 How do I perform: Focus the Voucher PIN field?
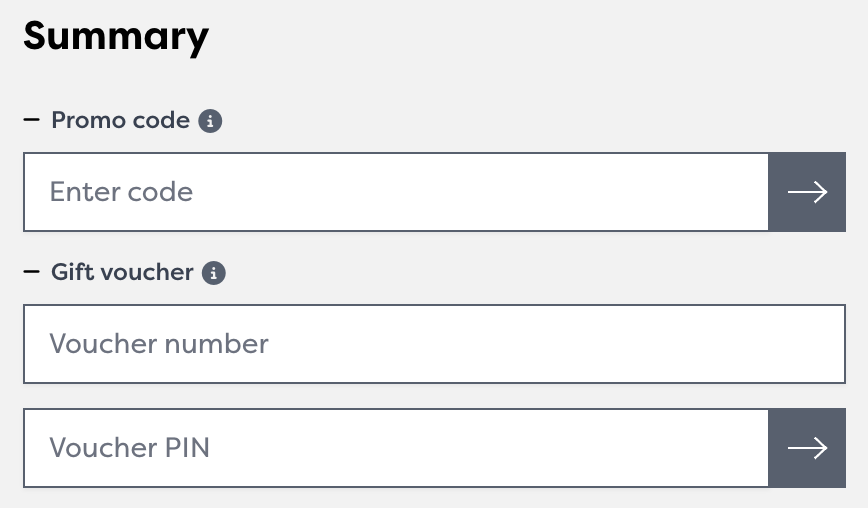pyautogui.click(x=396, y=448)
